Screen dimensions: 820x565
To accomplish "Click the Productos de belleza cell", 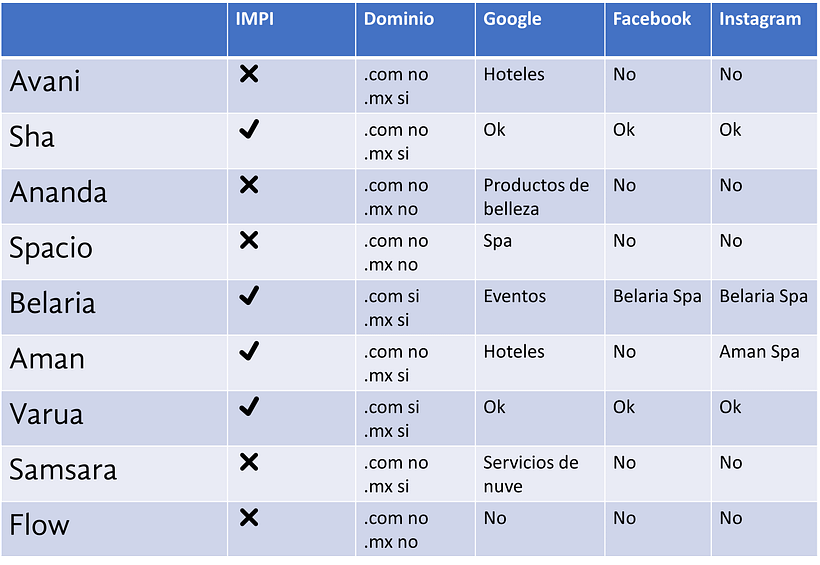I will point(540,196).
